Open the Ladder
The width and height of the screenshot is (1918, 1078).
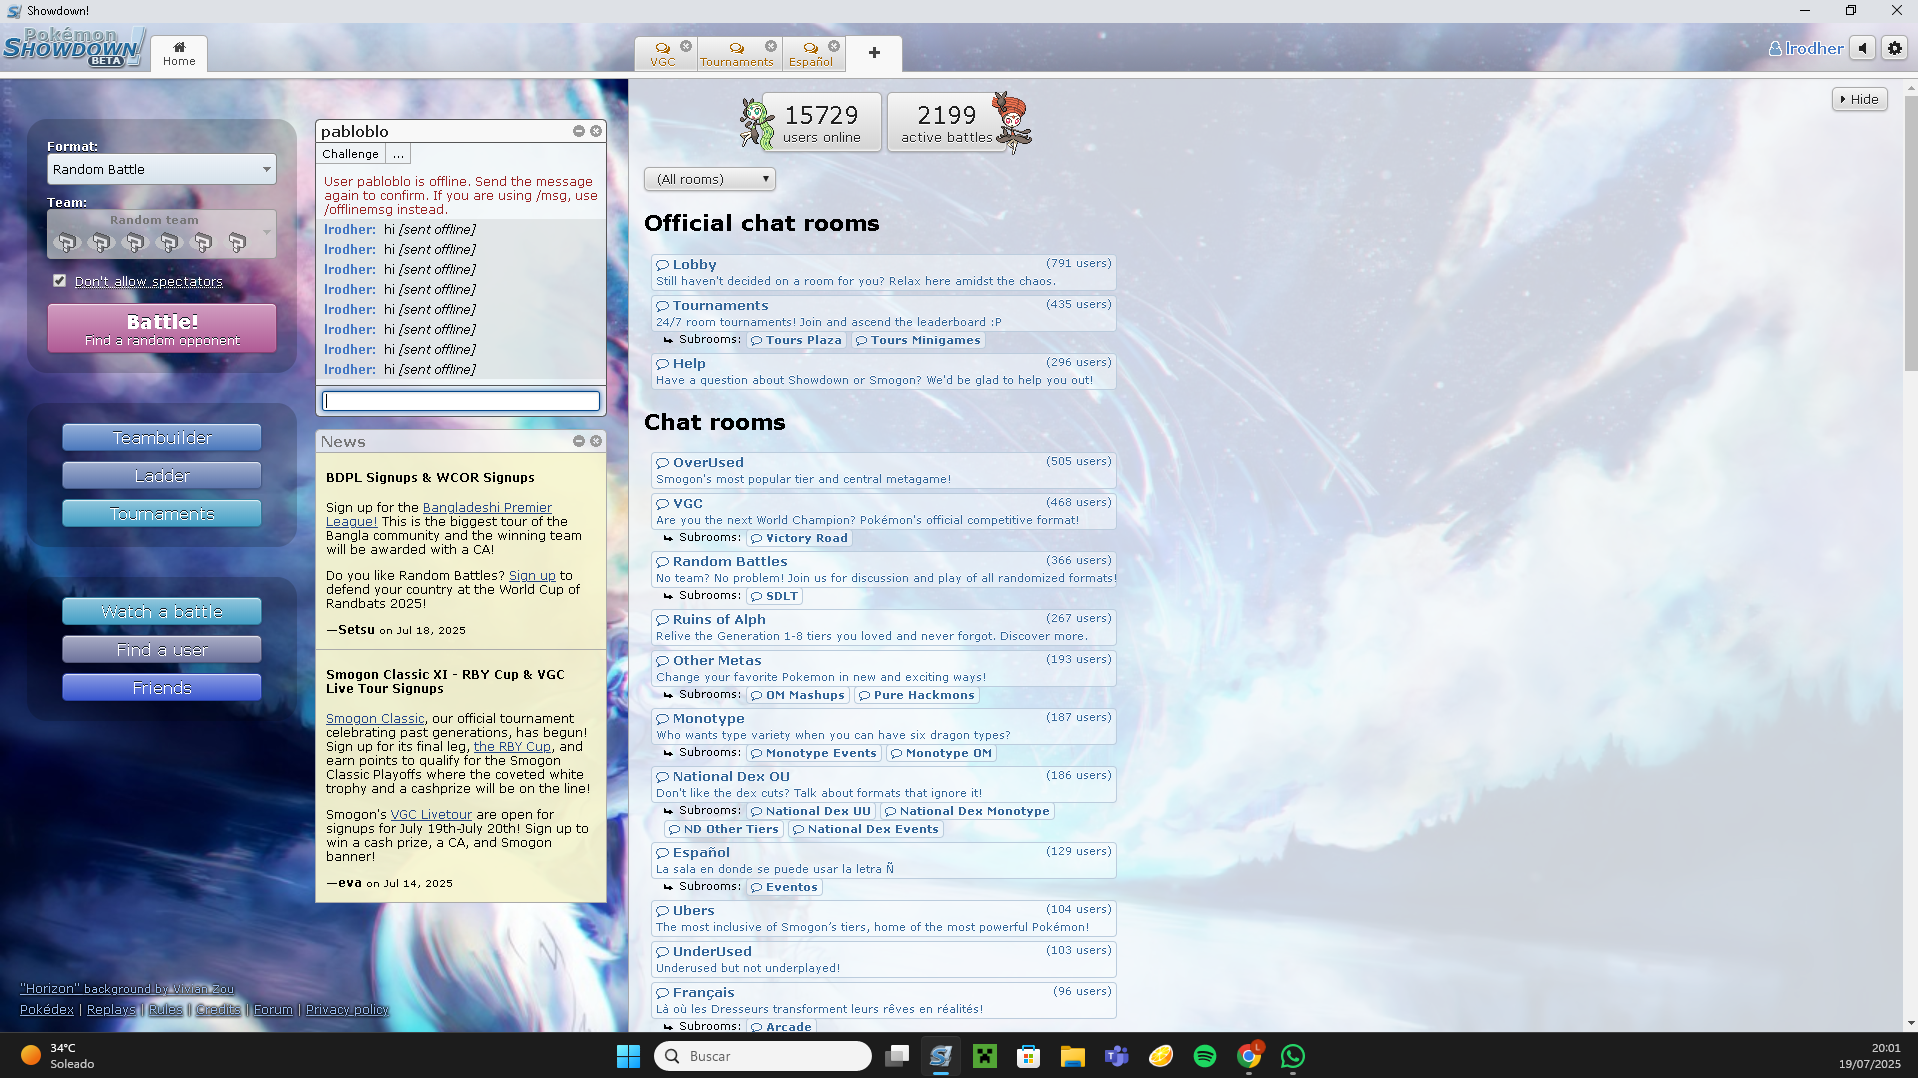pos(162,476)
